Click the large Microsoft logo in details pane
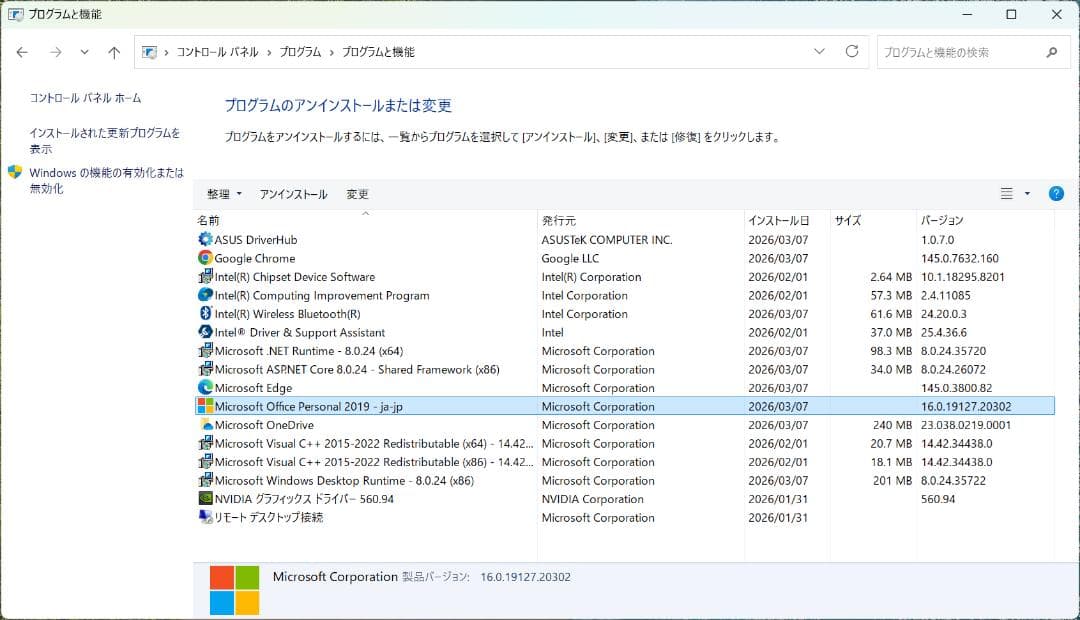The image size is (1080, 620). coord(234,590)
